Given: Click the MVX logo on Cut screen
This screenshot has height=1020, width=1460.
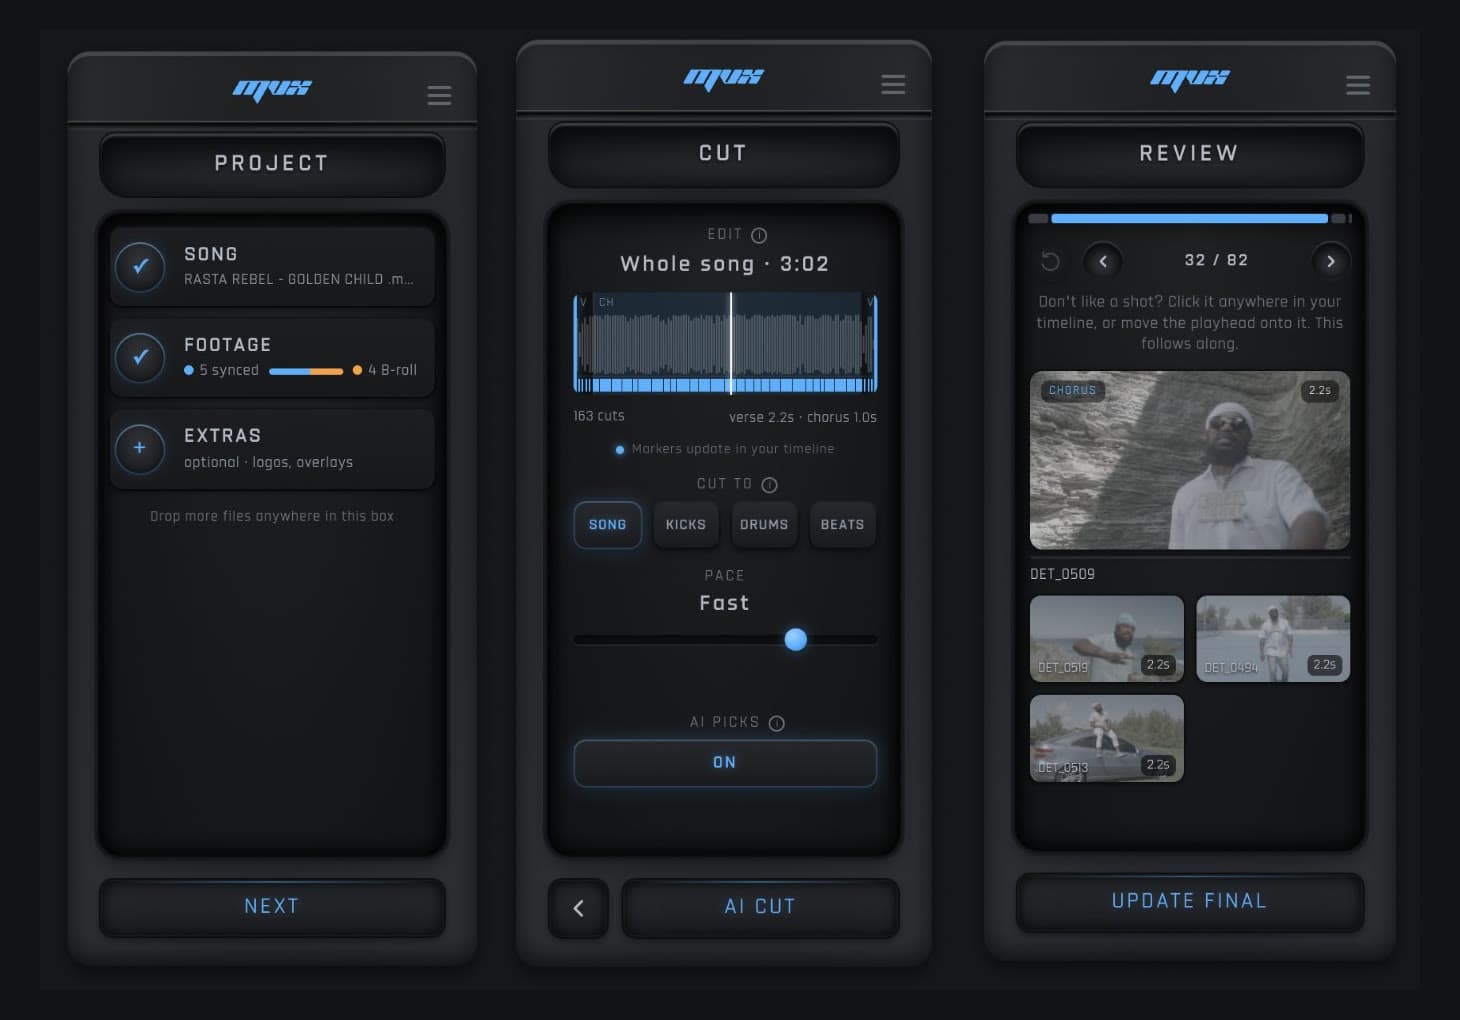Looking at the screenshot, I should coord(724,78).
